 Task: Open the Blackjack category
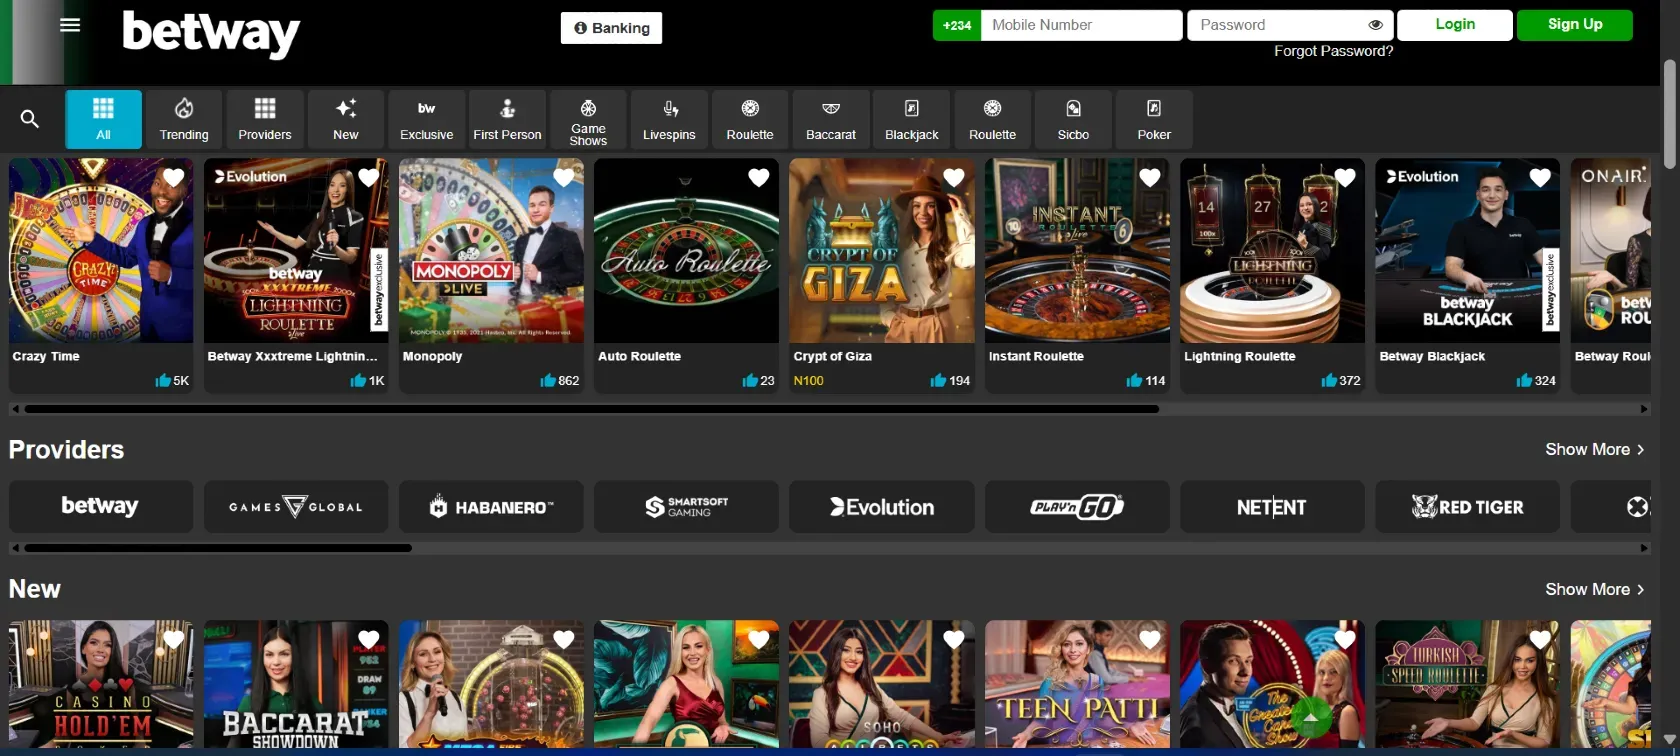(x=912, y=119)
